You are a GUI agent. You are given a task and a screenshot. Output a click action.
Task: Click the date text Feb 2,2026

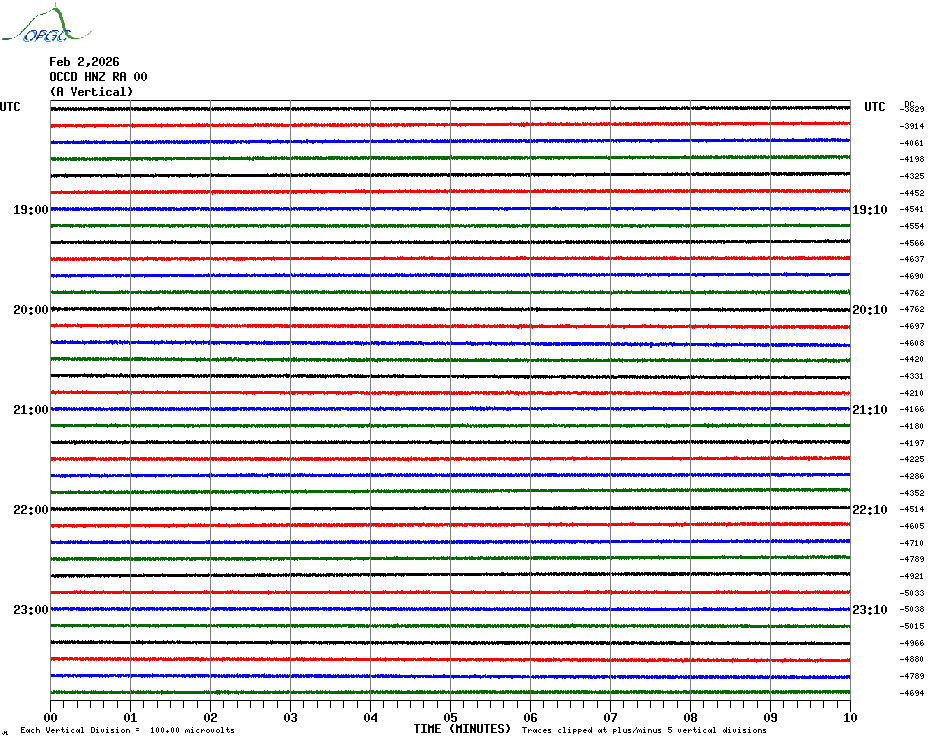(84, 62)
